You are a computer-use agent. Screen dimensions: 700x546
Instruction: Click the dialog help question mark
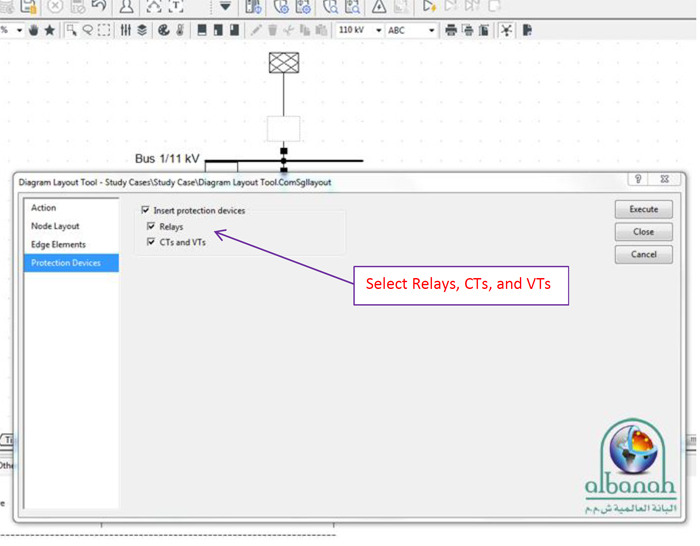click(x=638, y=180)
